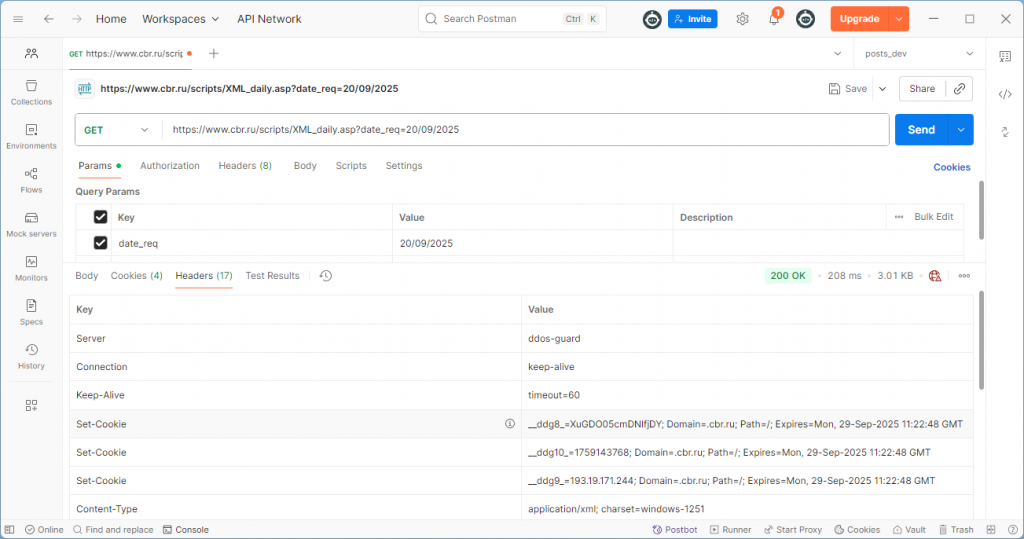Open the user avatar next to Upgrade
Image resolution: width=1024 pixels, height=539 pixels.
point(805,19)
